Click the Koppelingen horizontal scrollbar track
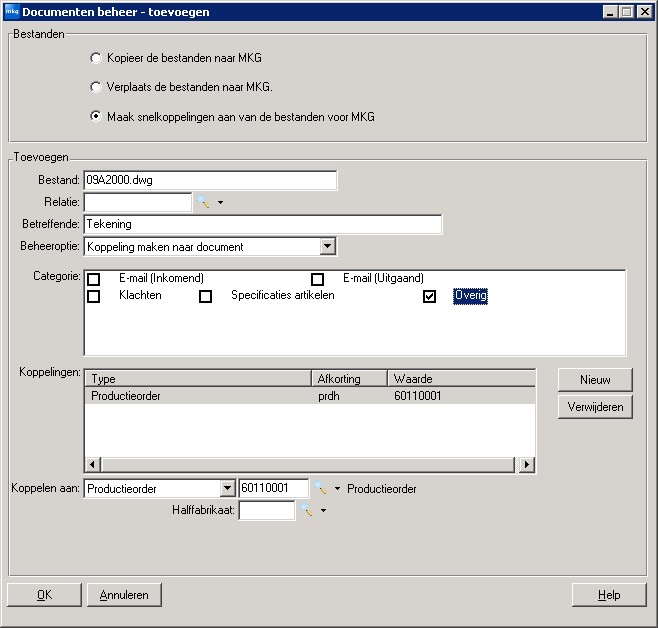Image resolution: width=658 pixels, height=628 pixels. click(x=310, y=465)
